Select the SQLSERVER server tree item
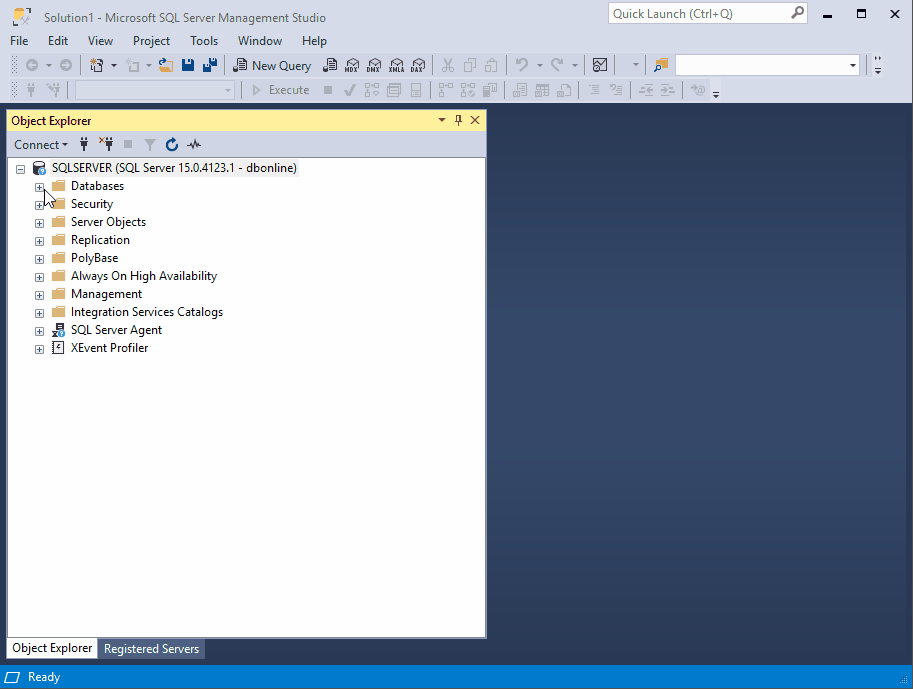The height and width of the screenshot is (689, 913). pyautogui.click(x=174, y=168)
